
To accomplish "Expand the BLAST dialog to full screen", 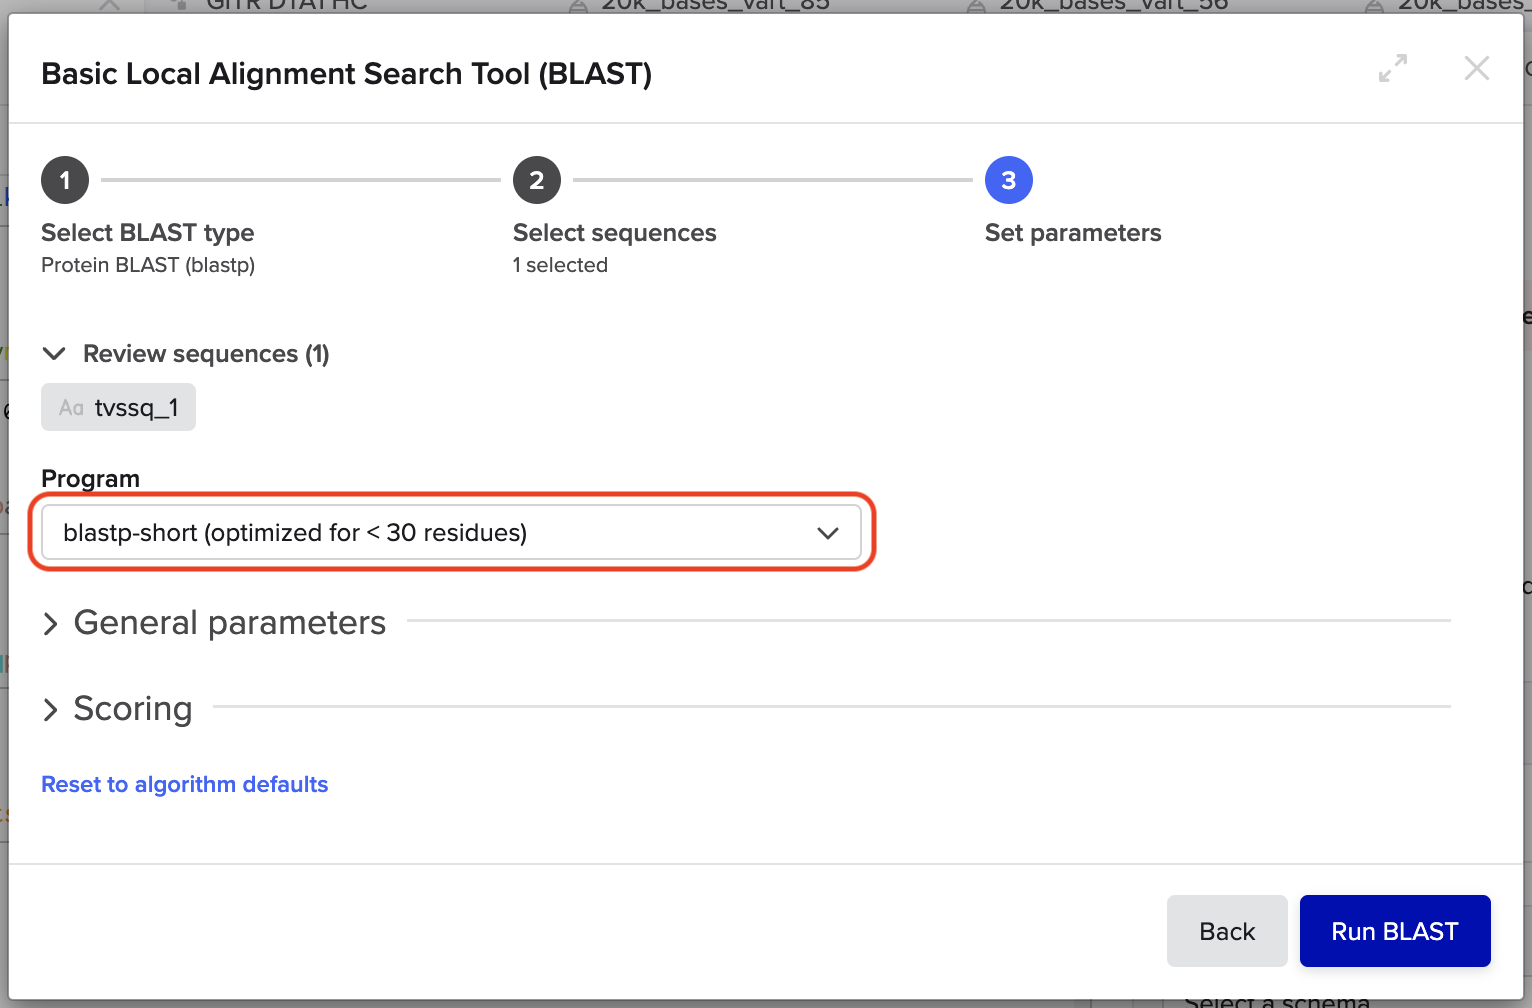I will coord(1392,69).
